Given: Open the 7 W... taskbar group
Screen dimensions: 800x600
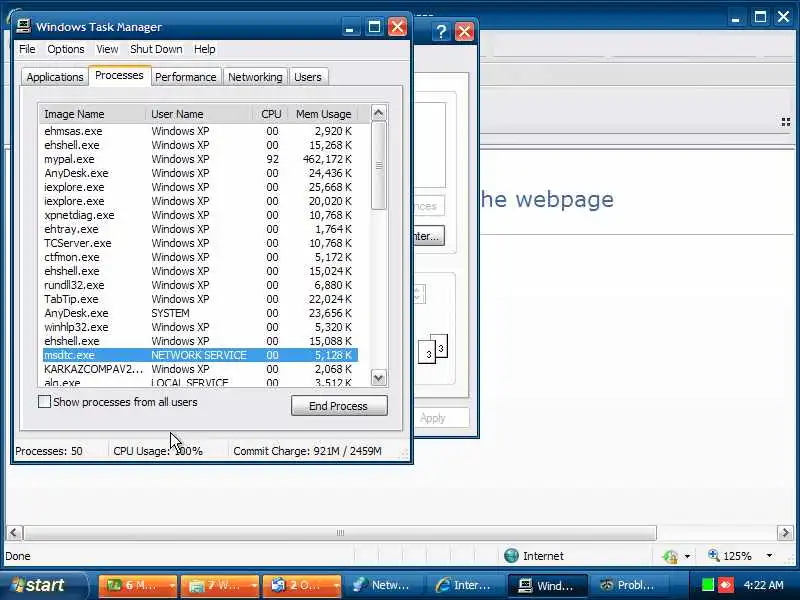Looking at the screenshot, I should (x=219, y=585).
